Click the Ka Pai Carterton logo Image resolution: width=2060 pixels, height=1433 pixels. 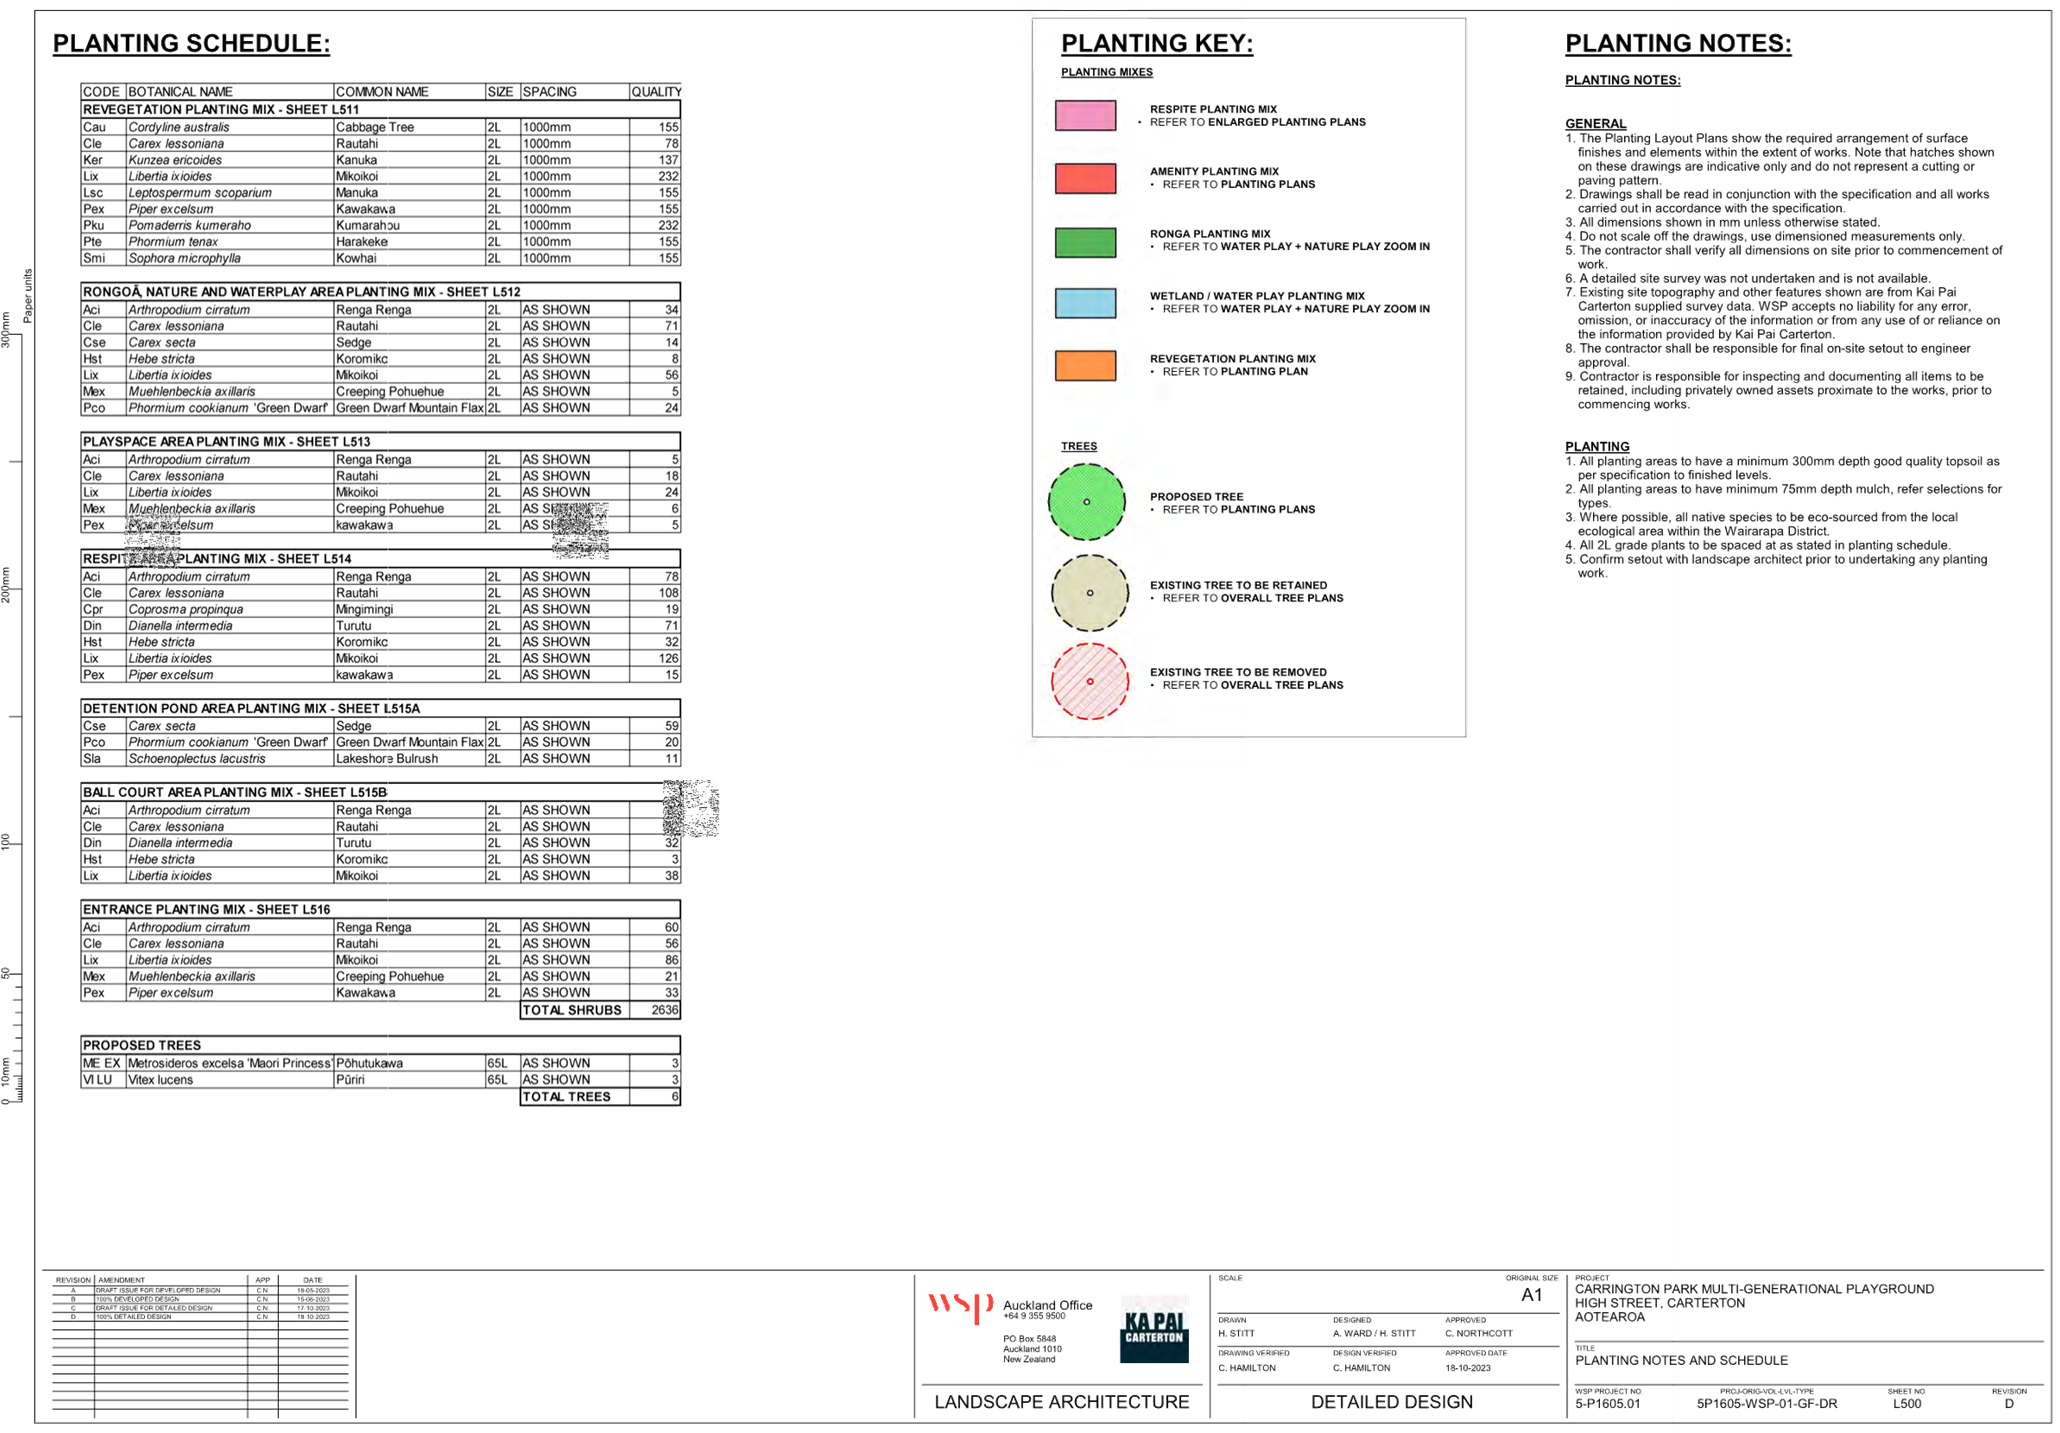click(1154, 1329)
